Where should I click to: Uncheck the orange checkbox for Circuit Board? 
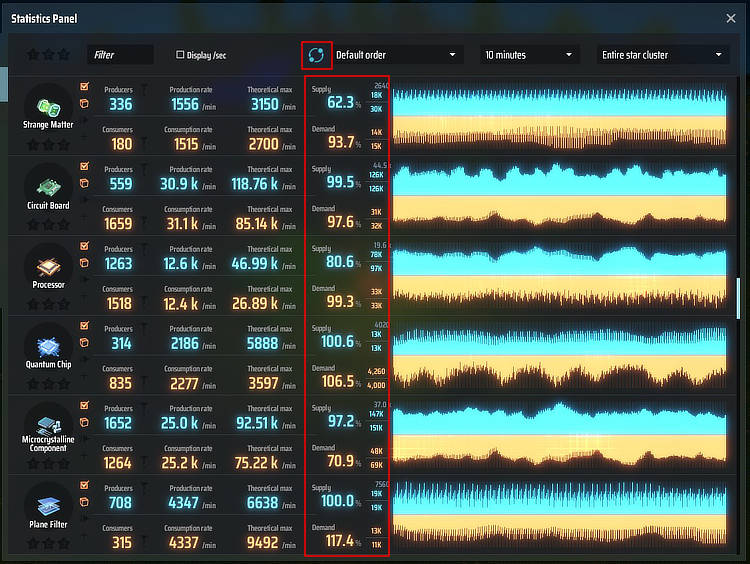click(85, 166)
